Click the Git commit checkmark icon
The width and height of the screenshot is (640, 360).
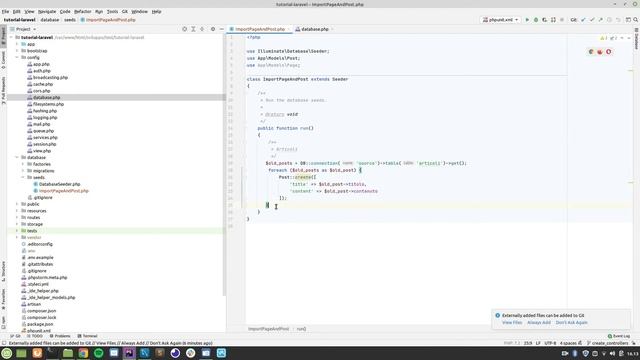(x=592, y=20)
